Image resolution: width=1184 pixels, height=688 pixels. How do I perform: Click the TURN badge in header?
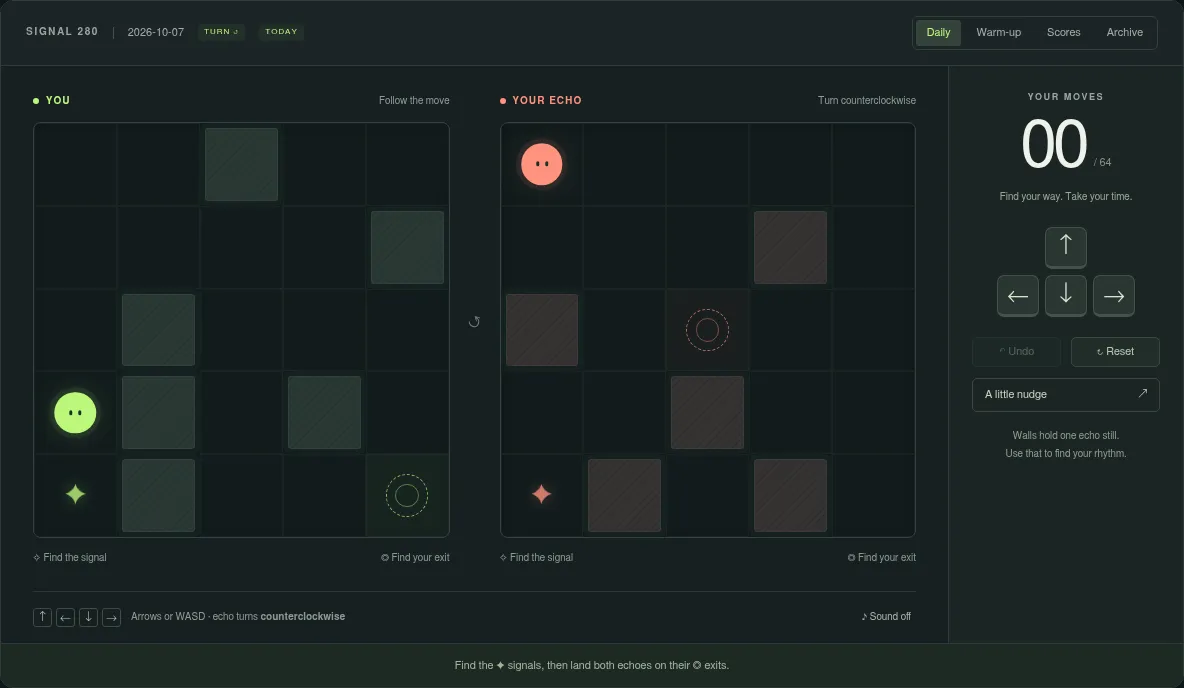point(221,32)
